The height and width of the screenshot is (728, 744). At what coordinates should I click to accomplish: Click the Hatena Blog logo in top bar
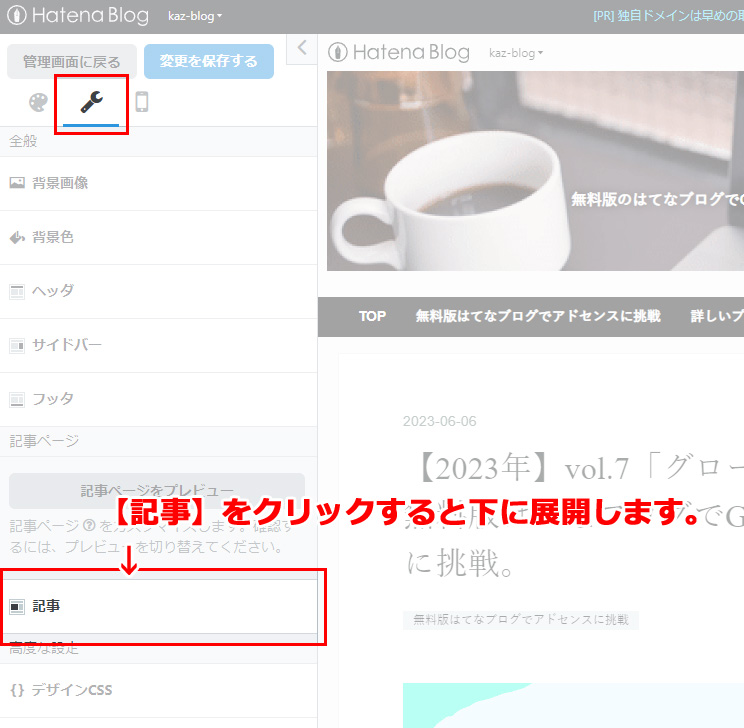click(x=78, y=16)
